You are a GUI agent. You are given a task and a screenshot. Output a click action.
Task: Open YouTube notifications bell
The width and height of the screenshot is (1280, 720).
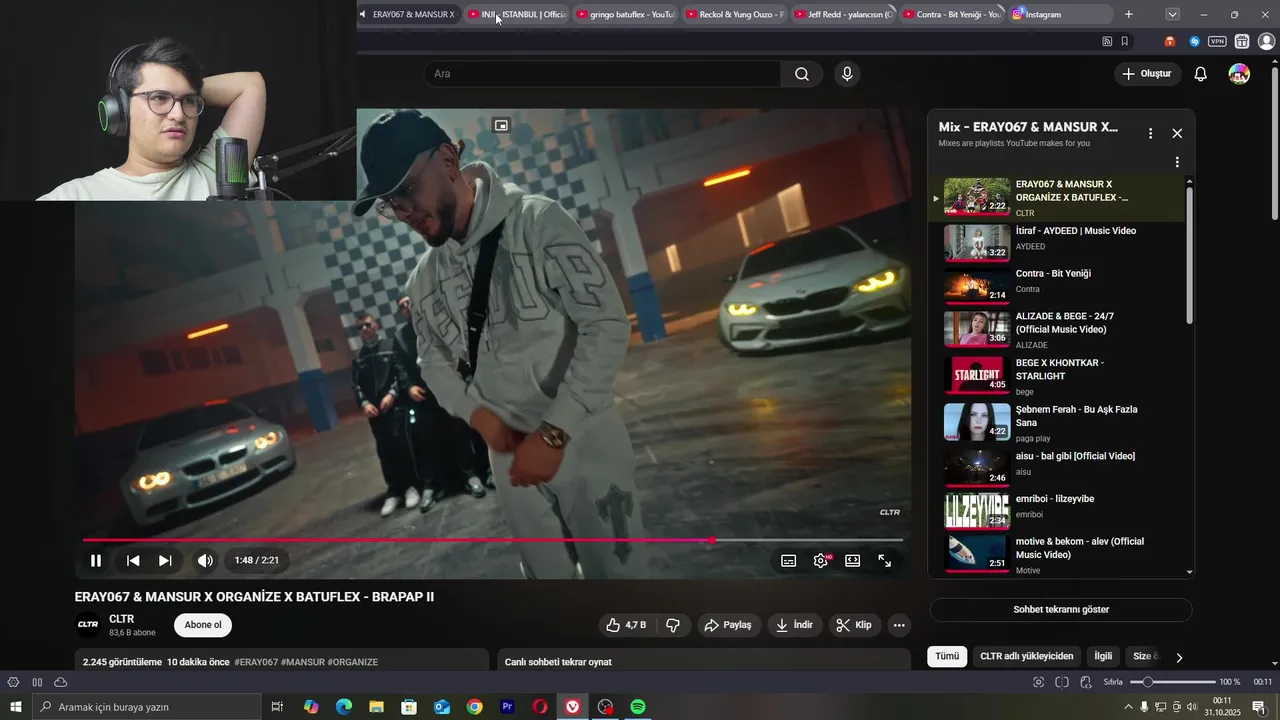point(1201,74)
